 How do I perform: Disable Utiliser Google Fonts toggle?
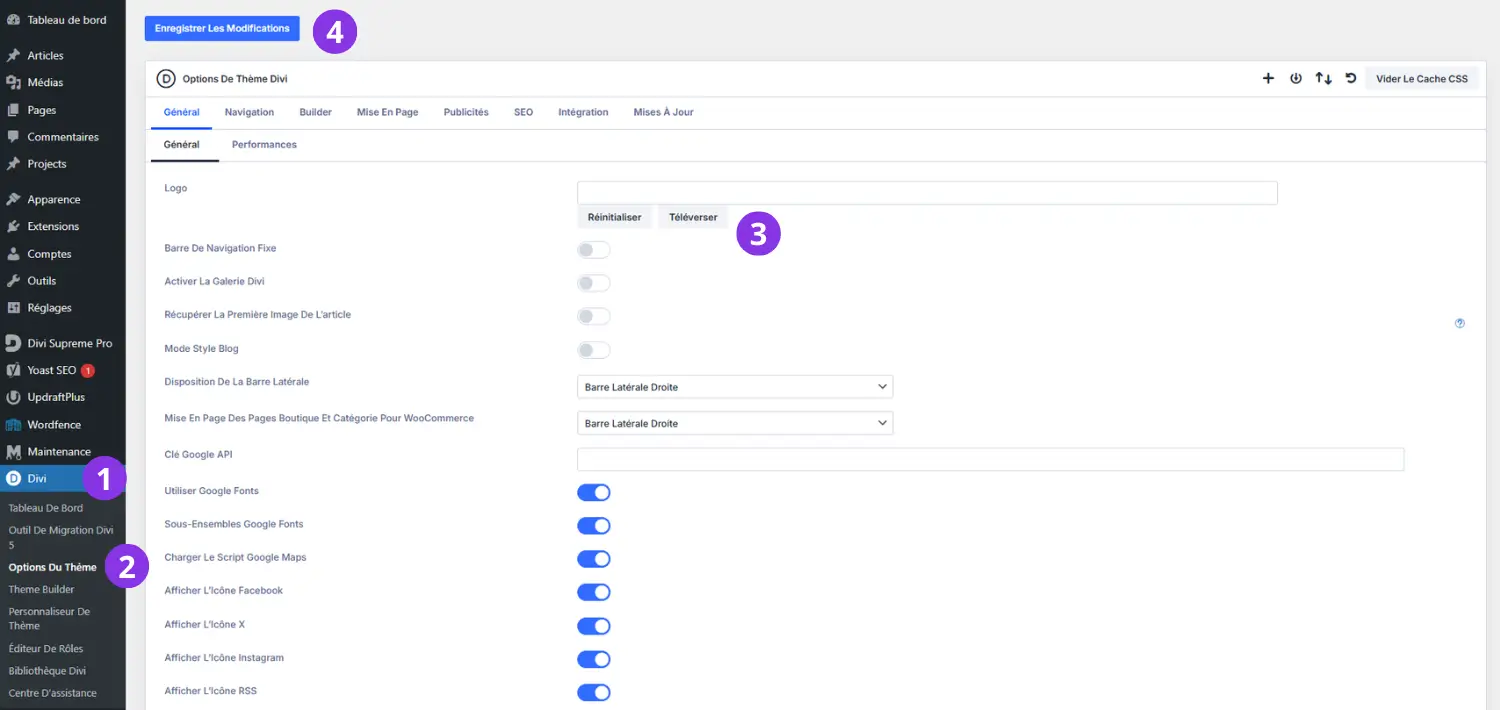594,492
